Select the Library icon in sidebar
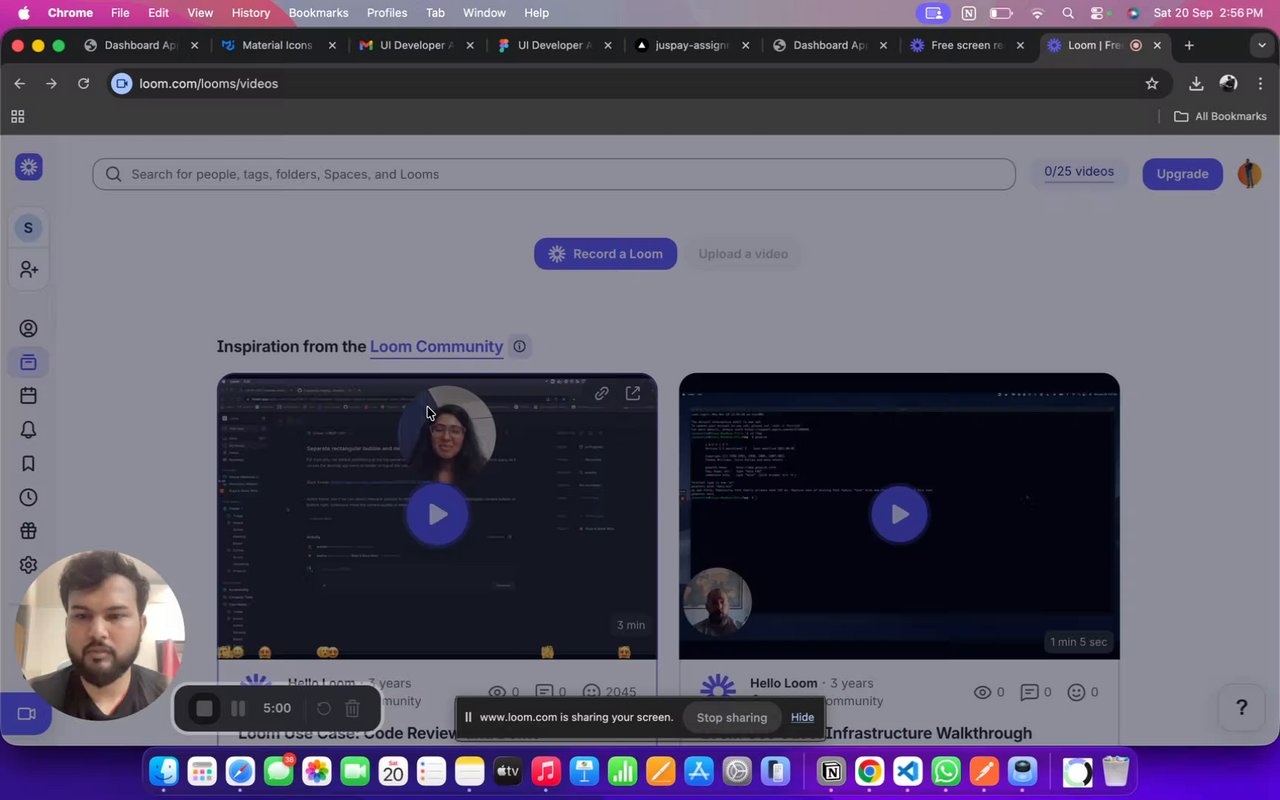This screenshot has width=1280, height=800. click(28, 362)
